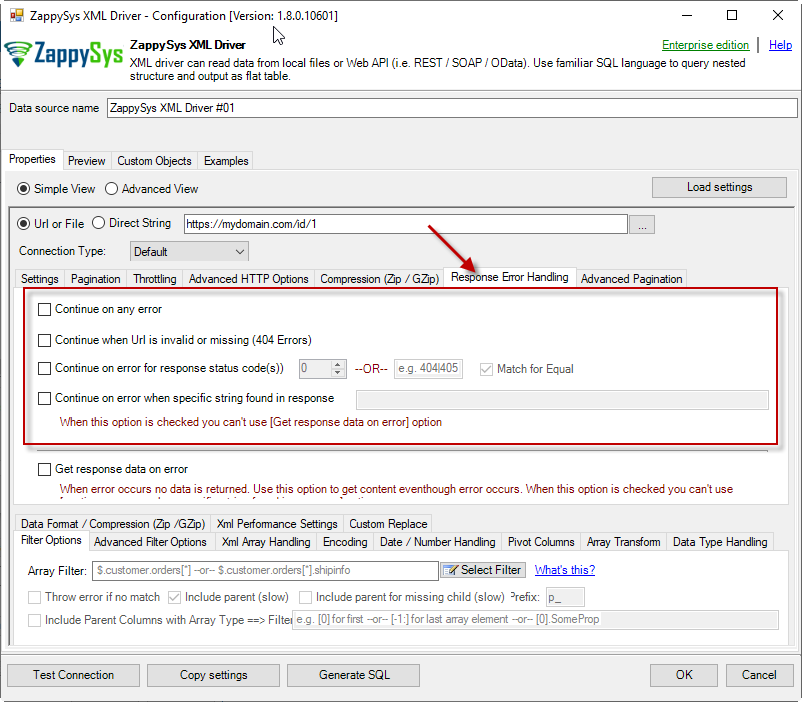Click the title bar application icon
802x702 pixels.
14,16
